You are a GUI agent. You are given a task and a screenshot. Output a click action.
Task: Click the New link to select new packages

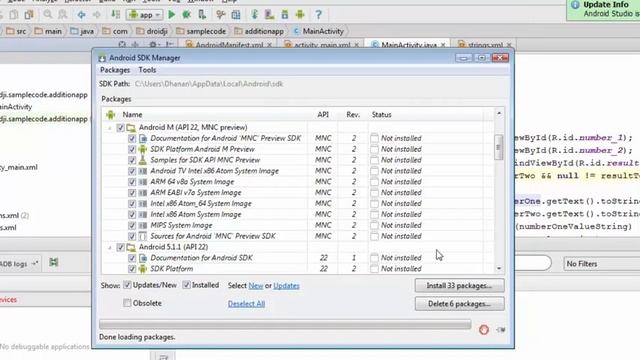coord(256,286)
